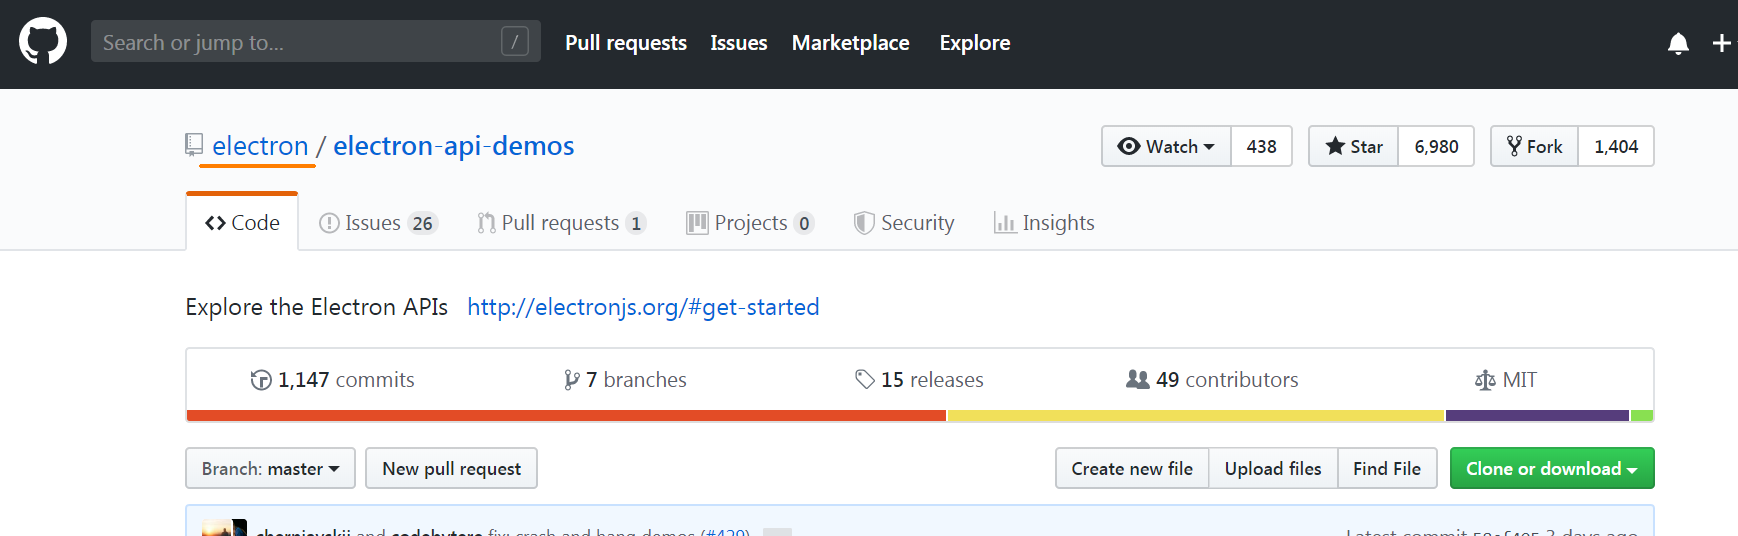Click the Issues count badge 26
This screenshot has width=1738, height=536.
coord(423,223)
